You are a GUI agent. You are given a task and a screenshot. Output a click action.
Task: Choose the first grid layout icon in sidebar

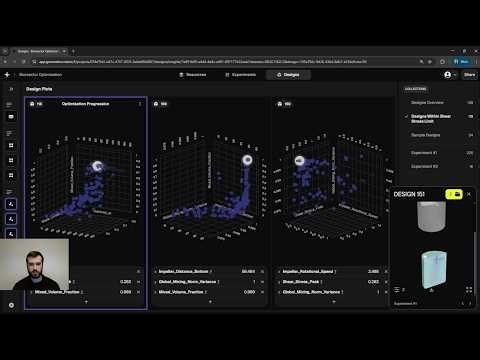[x=11, y=145]
